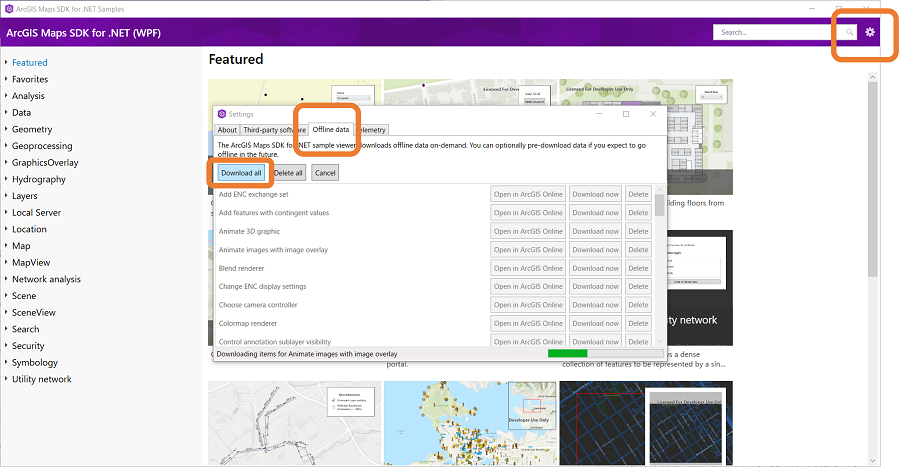Open Animate 3D graphic in ArcGIS Online
Screen dimensions: 899x467
(528, 231)
